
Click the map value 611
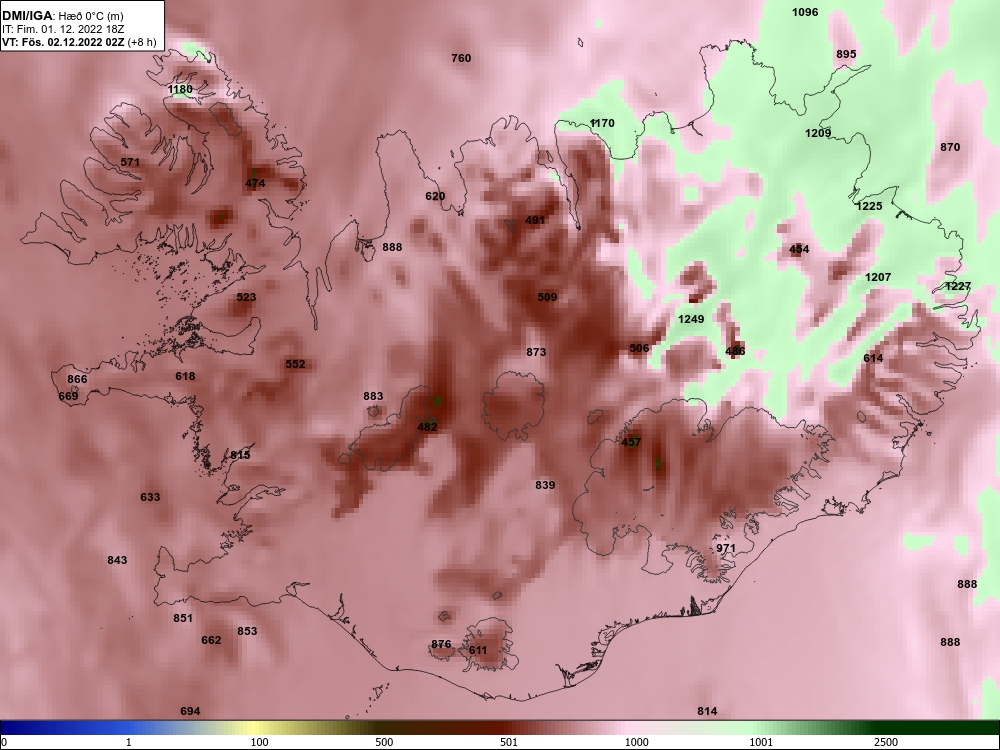coord(478,651)
